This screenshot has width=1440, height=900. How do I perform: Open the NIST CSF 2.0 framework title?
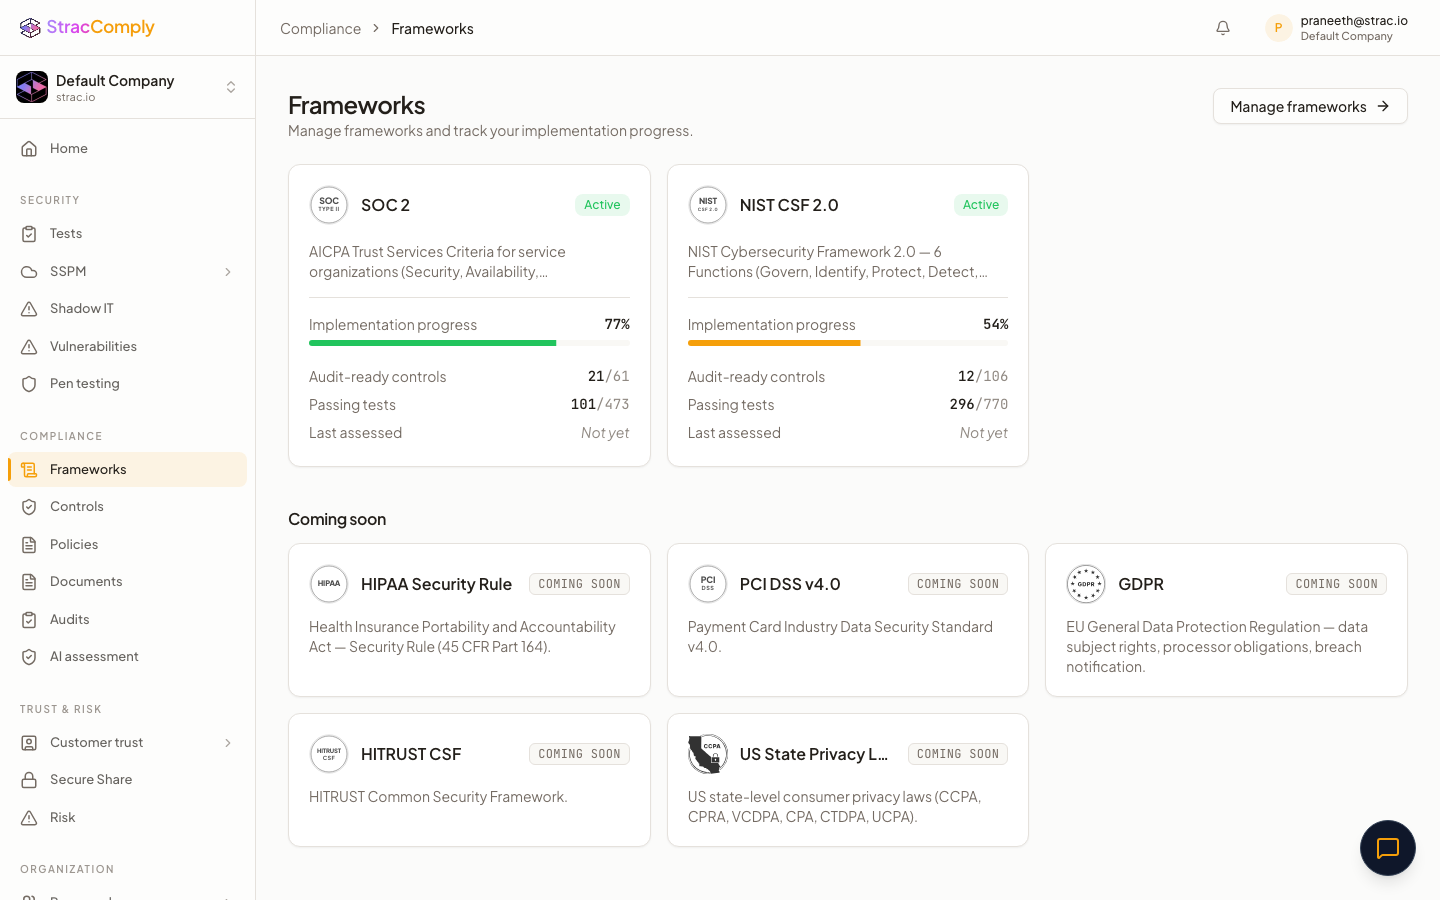point(789,205)
